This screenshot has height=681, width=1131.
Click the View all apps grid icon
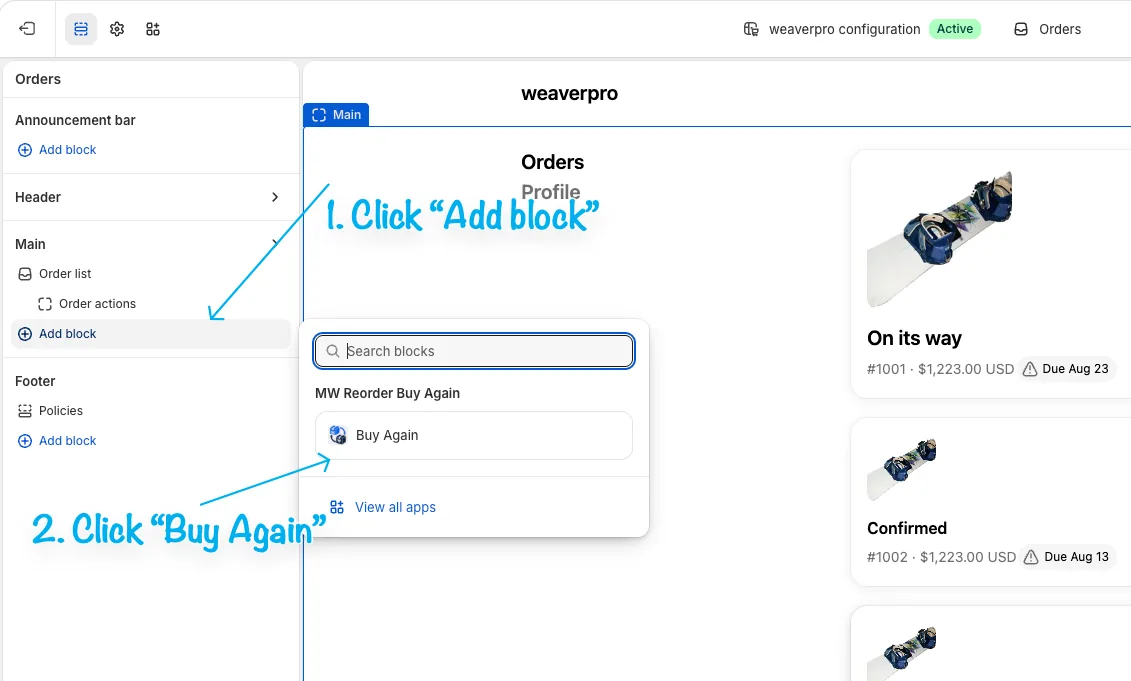337,507
